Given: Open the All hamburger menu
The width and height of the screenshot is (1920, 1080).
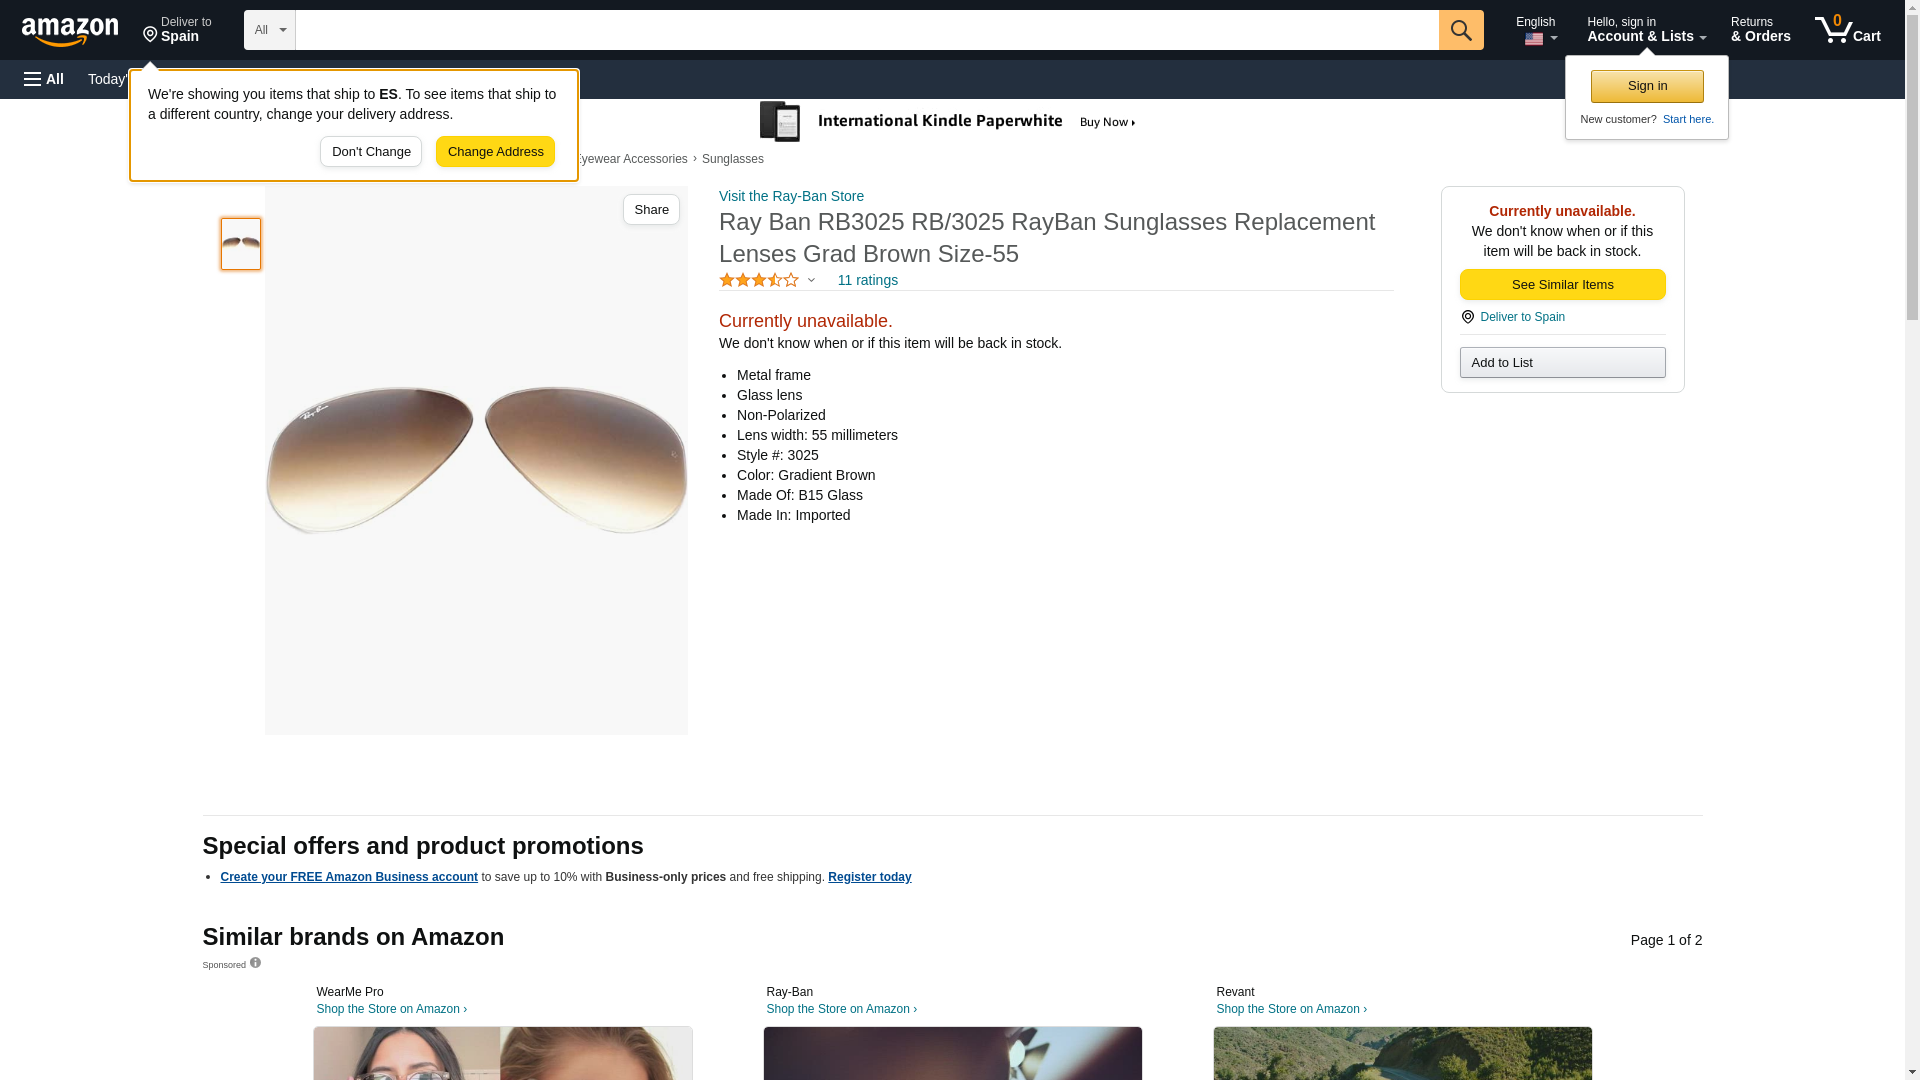Looking at the screenshot, I should pos(44,79).
